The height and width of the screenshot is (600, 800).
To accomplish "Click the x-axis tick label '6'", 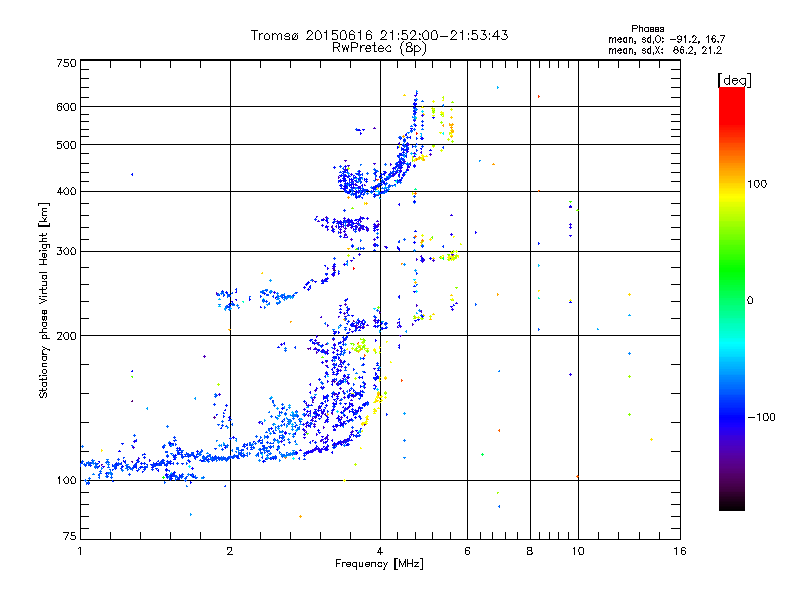I will tap(467, 551).
